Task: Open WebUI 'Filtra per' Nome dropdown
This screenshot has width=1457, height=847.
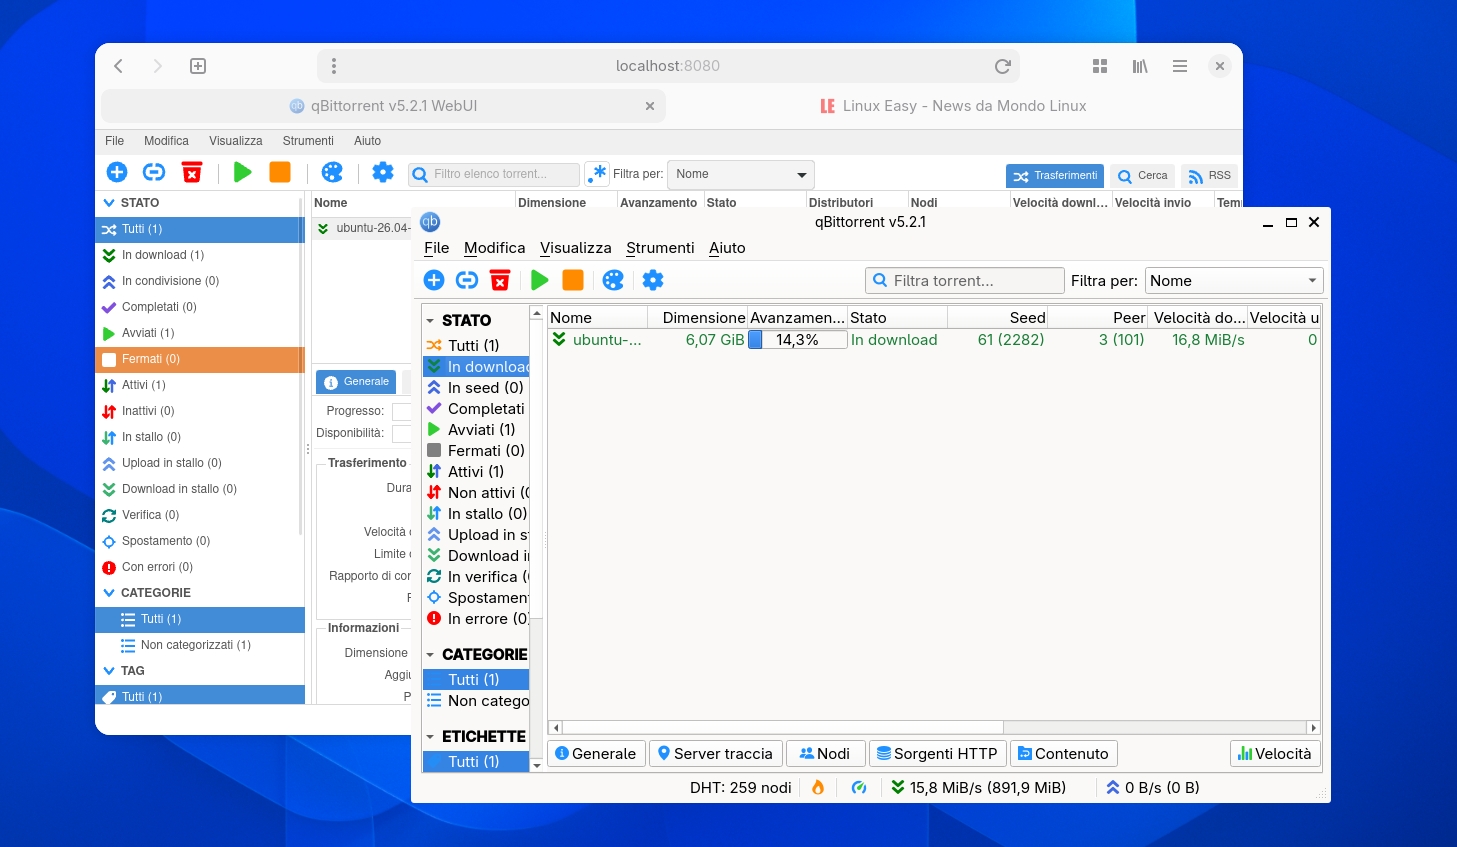Action: 741,174
